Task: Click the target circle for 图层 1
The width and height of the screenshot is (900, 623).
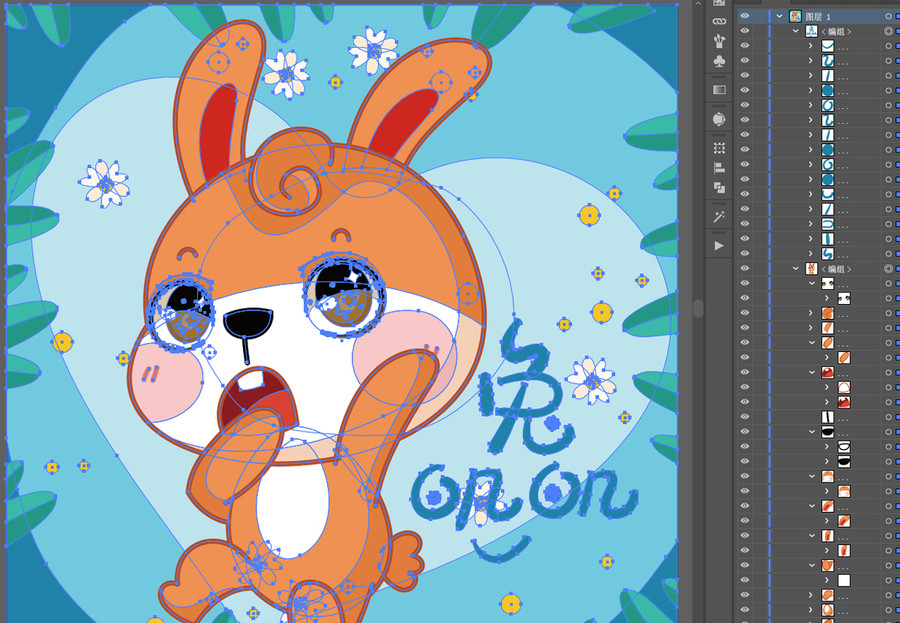Action: pos(889,16)
